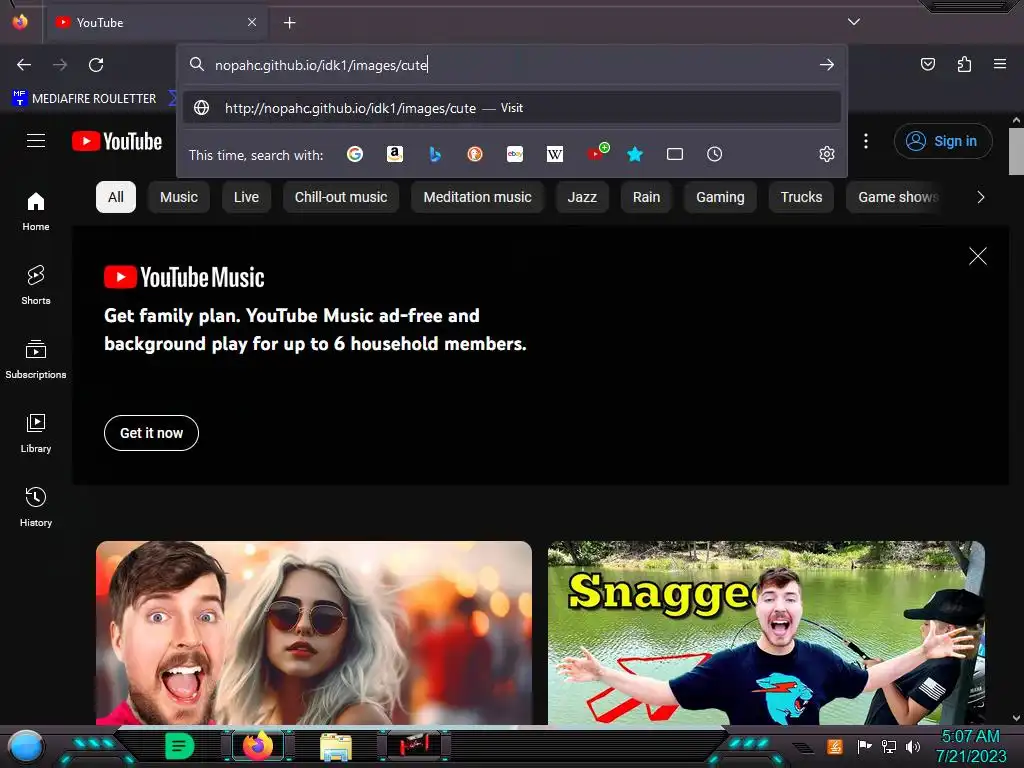The height and width of the screenshot is (768, 1024).
Task: Open the green notes app on taskbar
Action: tap(180, 746)
